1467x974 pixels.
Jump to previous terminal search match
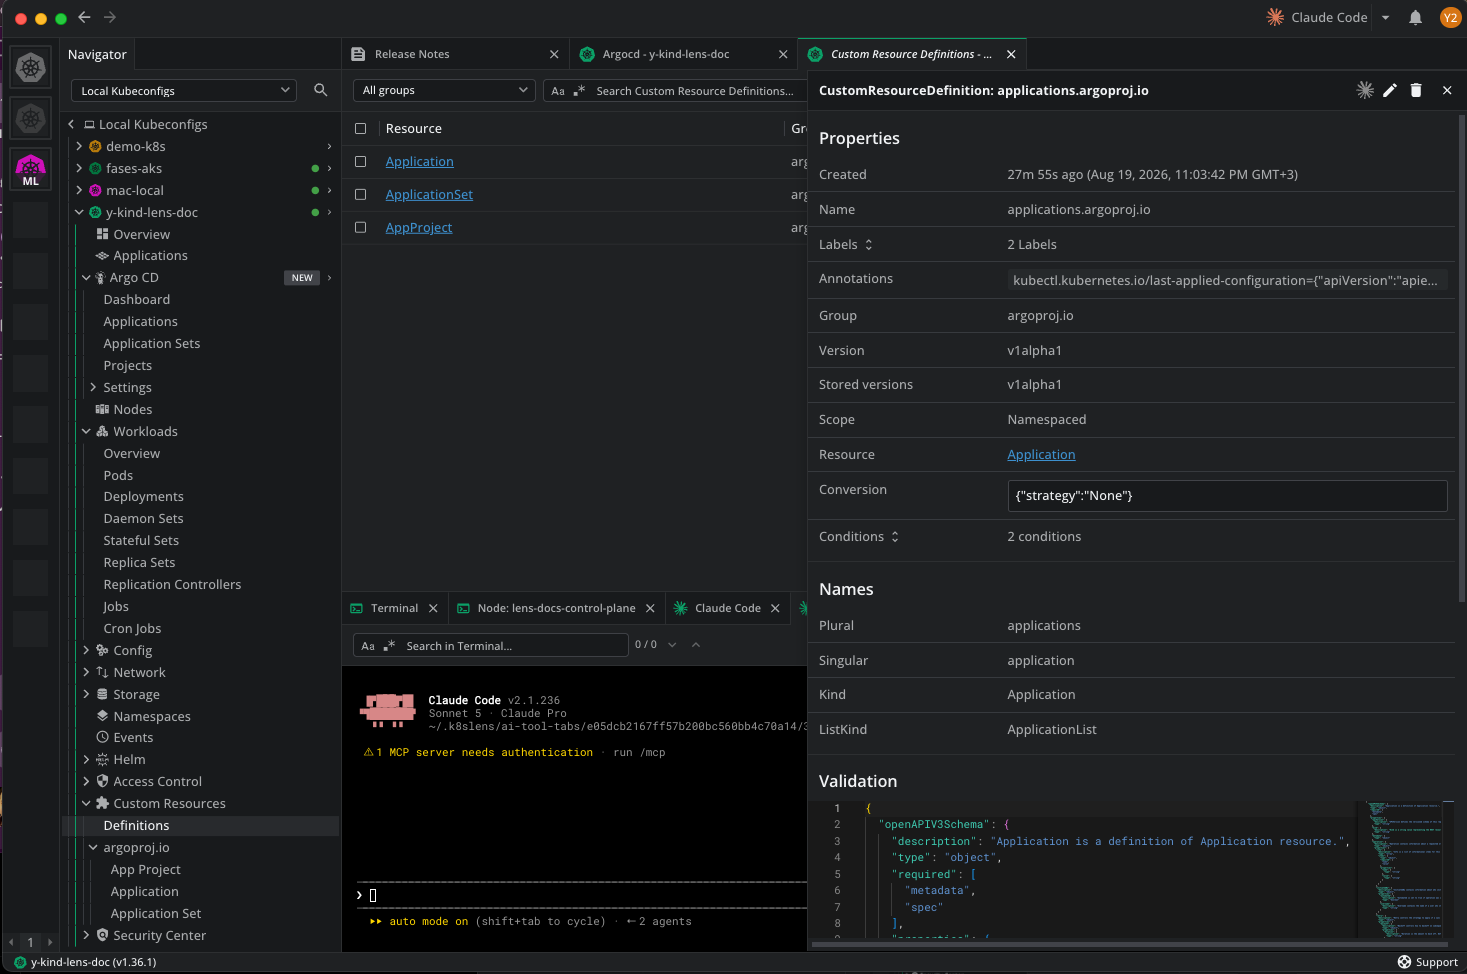click(x=696, y=645)
